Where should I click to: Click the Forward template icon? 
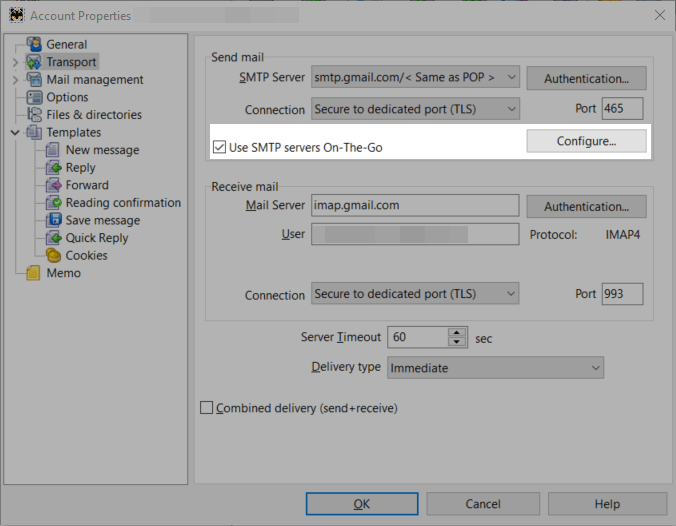(53, 185)
